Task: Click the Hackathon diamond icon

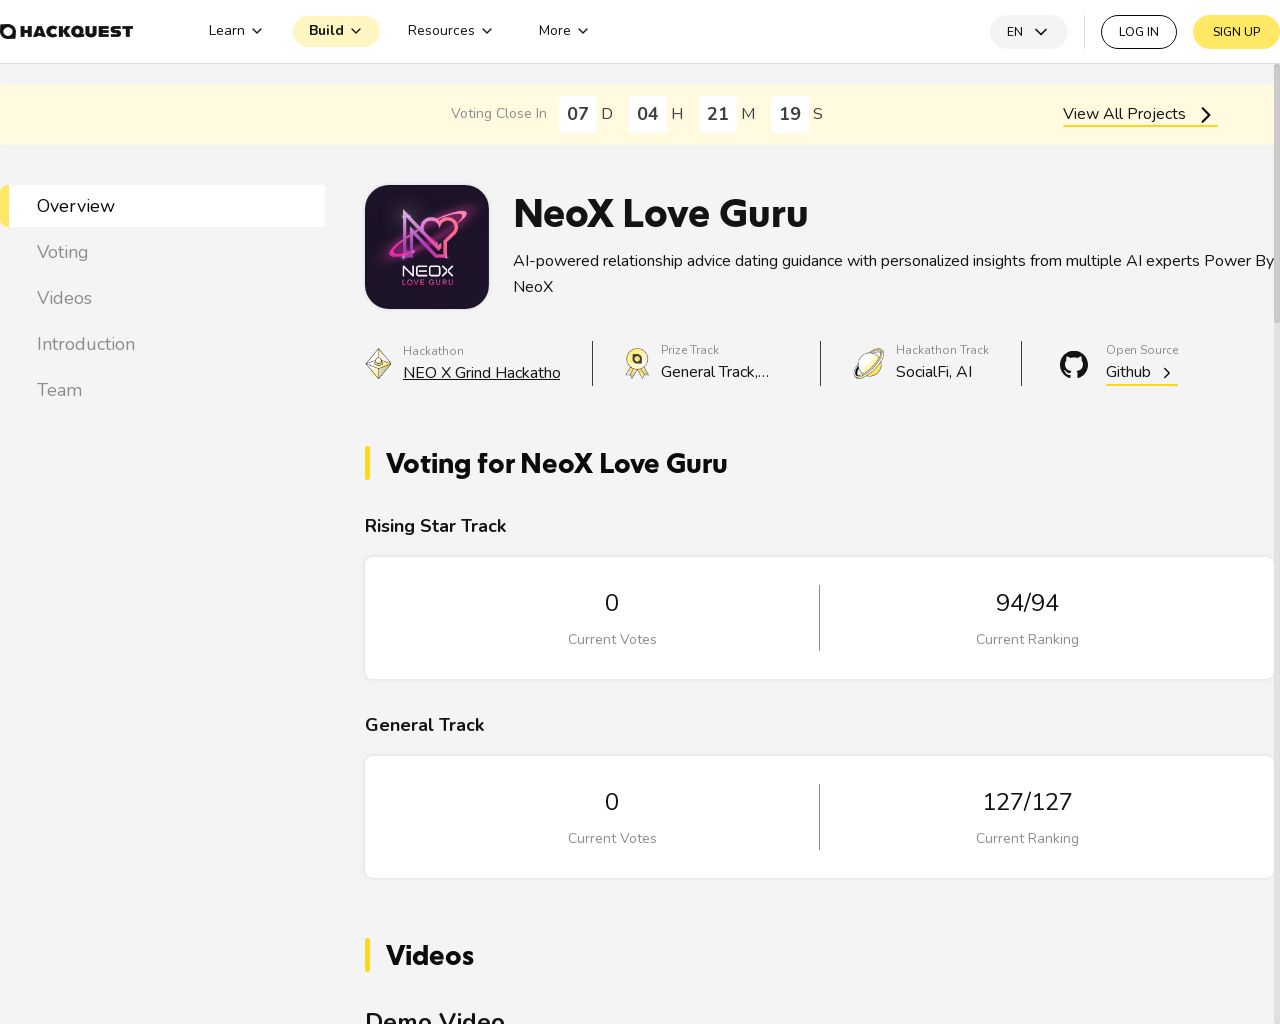Action: pos(378,364)
